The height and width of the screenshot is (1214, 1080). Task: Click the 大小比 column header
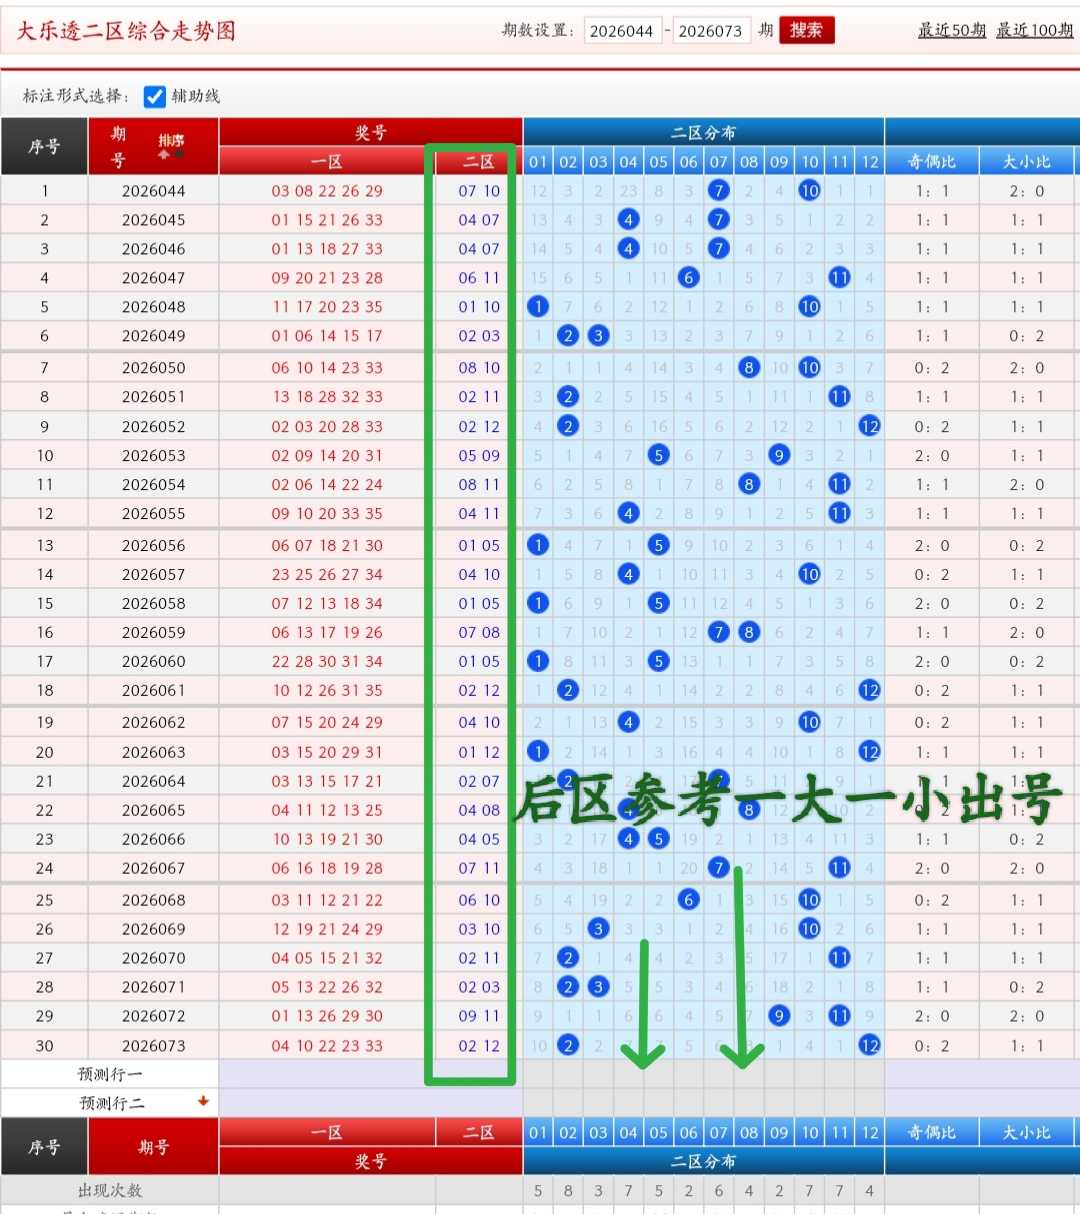(x=1027, y=161)
